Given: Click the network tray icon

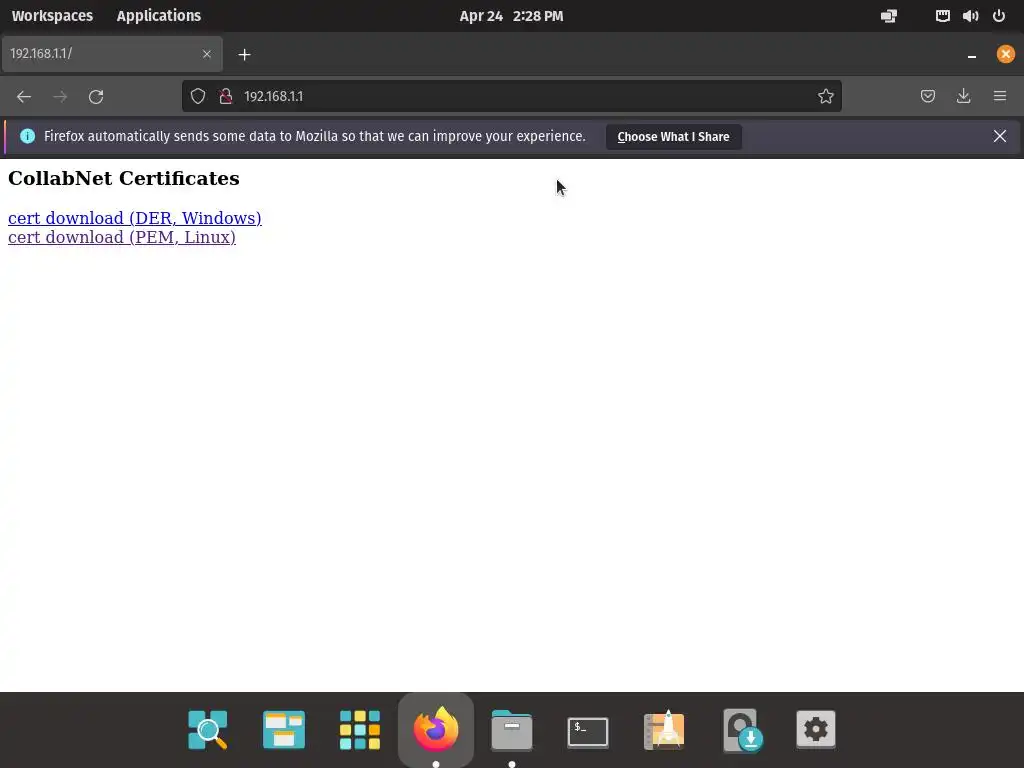Looking at the screenshot, I should pyautogui.click(x=942, y=16).
